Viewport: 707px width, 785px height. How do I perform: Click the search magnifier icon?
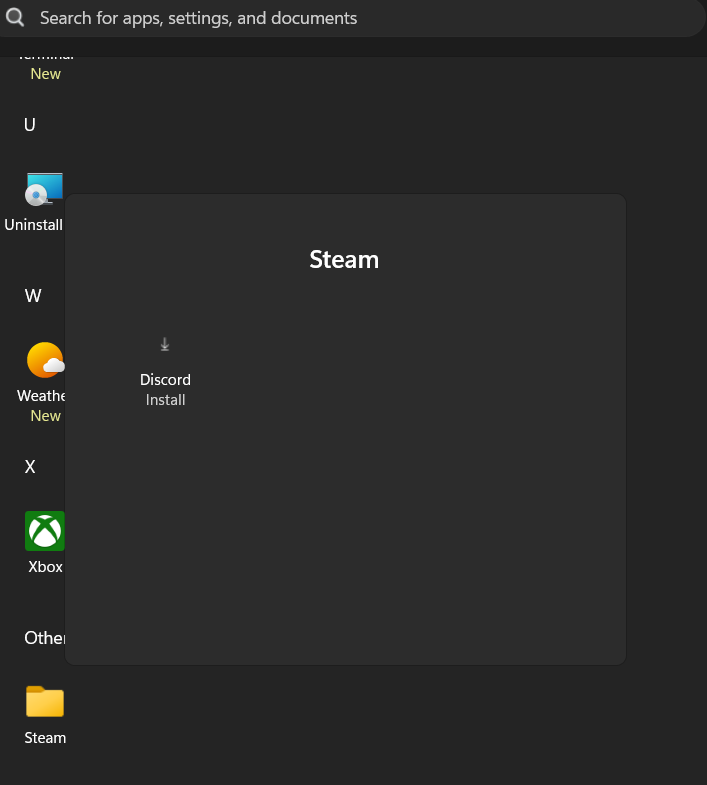coord(15,18)
